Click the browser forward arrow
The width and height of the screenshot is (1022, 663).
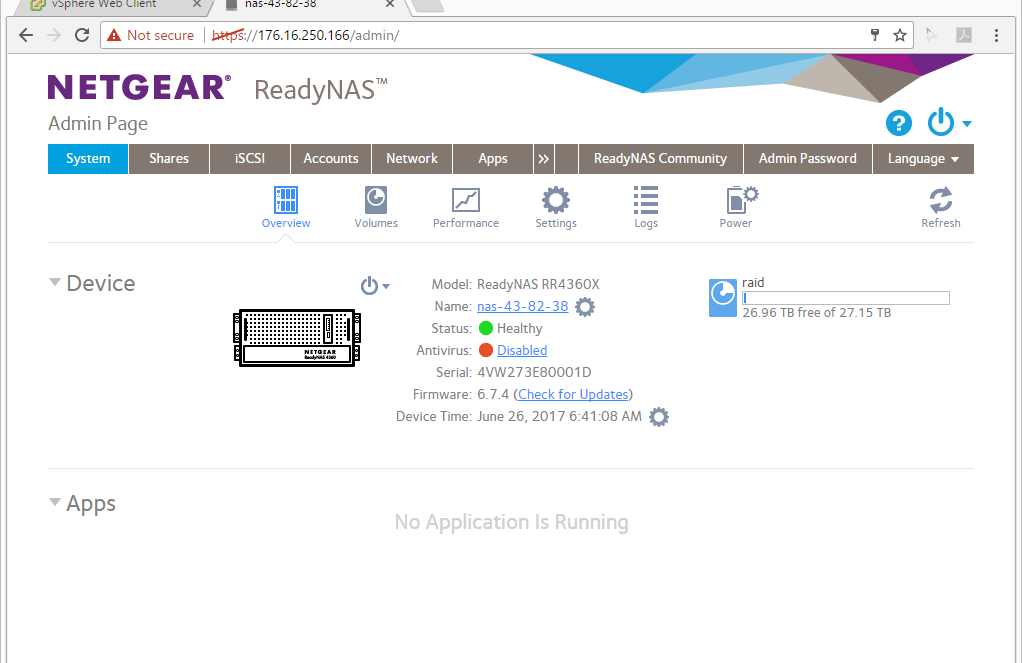54,35
